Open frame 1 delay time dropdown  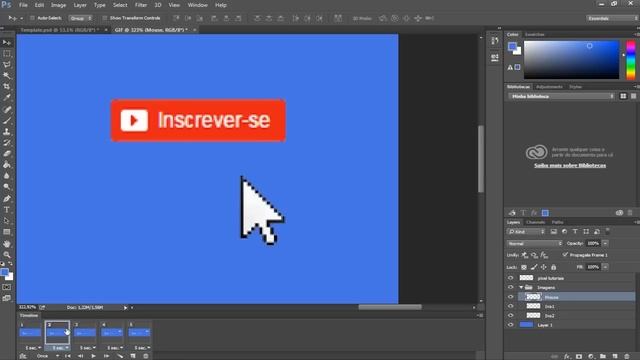[x=33, y=348]
